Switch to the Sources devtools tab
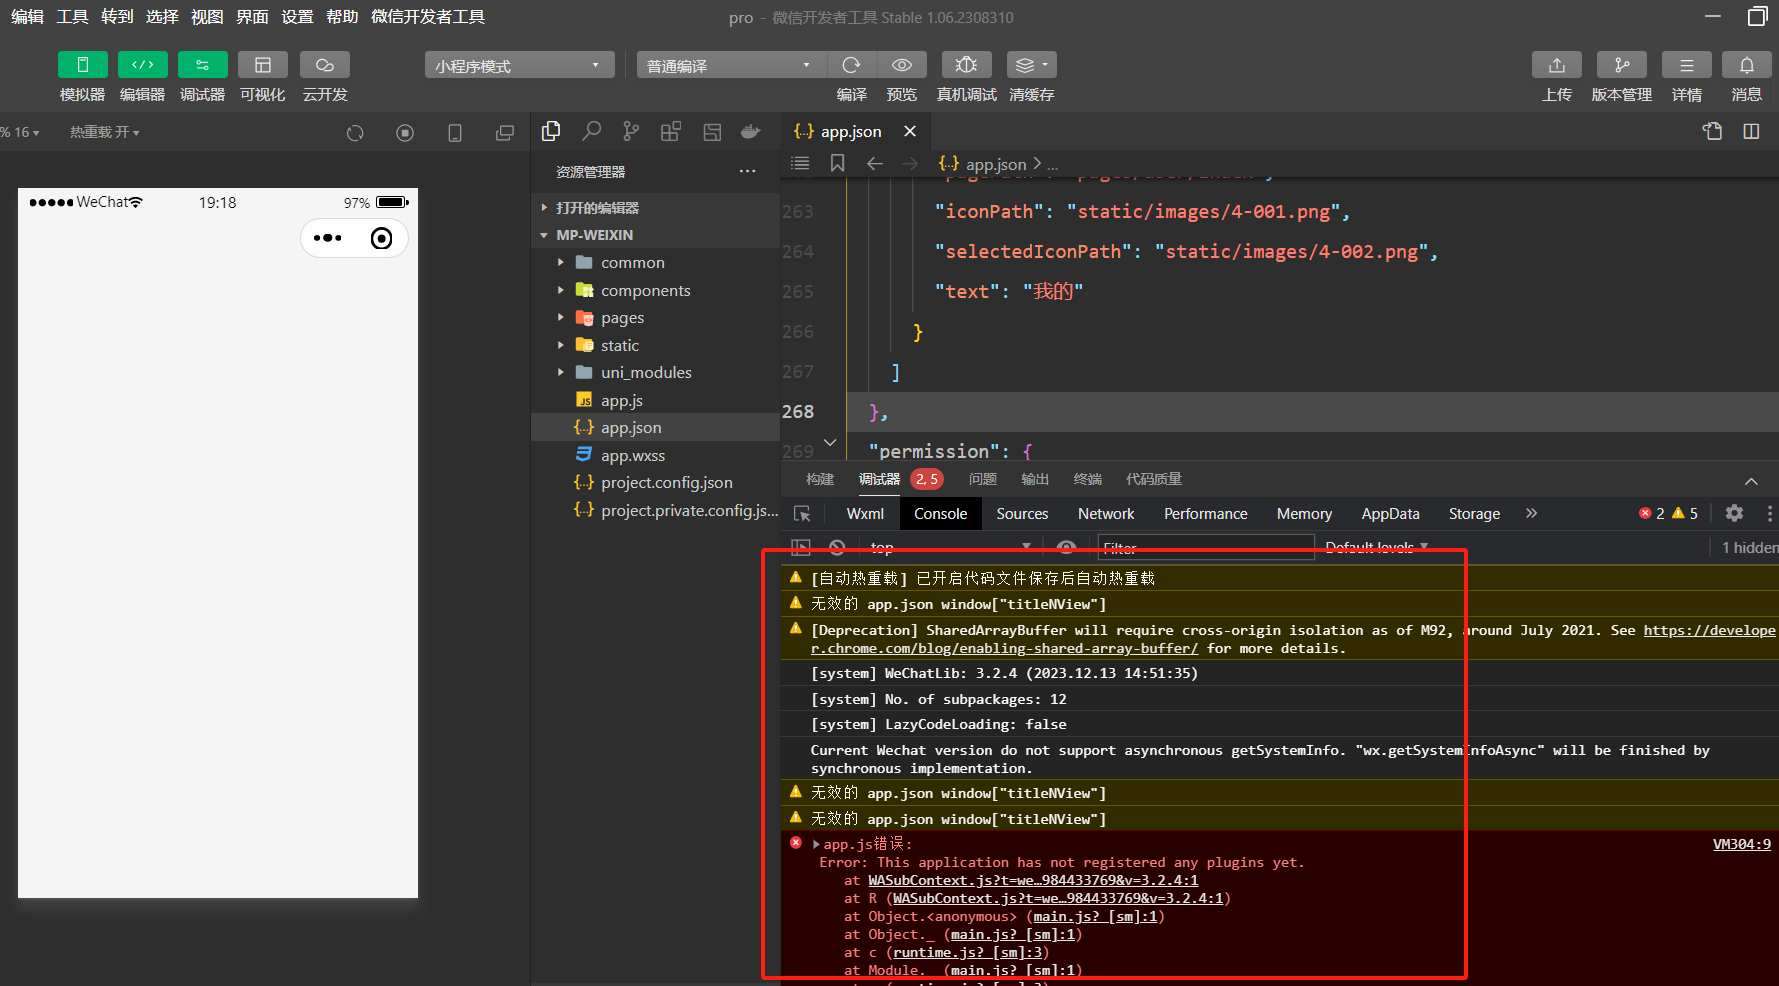This screenshot has height=986, width=1779. click(x=1022, y=513)
